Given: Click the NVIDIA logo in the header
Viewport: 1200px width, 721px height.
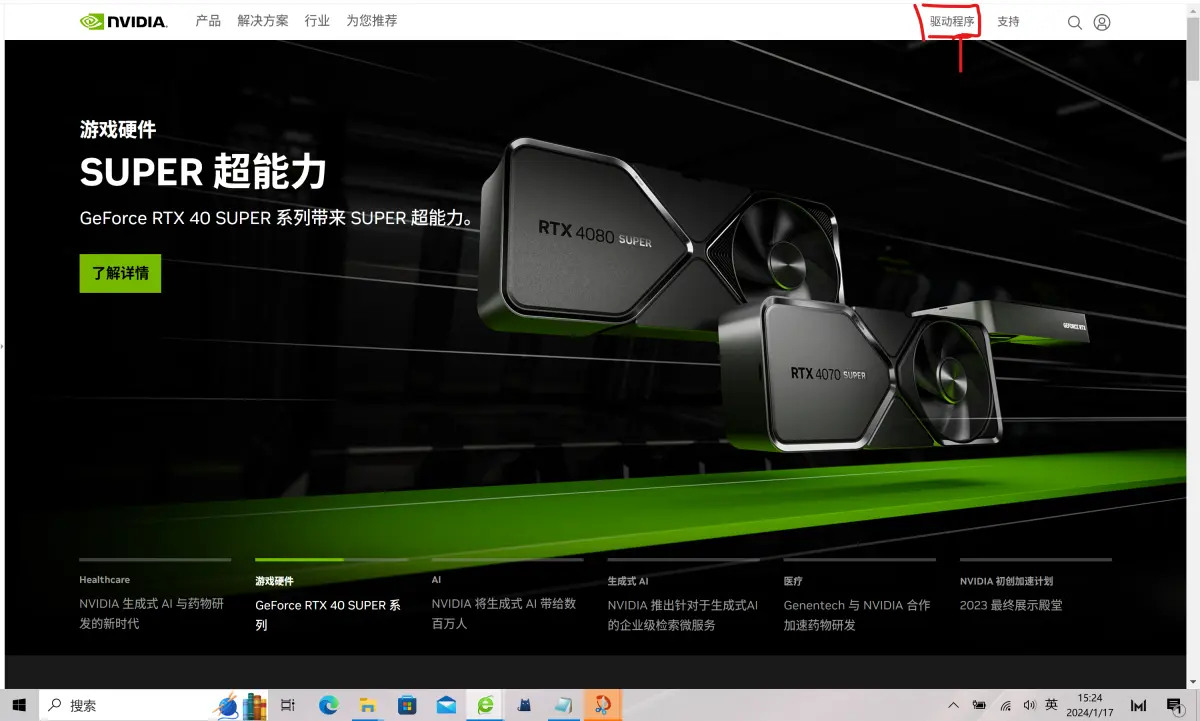Looking at the screenshot, I should tap(123, 21).
